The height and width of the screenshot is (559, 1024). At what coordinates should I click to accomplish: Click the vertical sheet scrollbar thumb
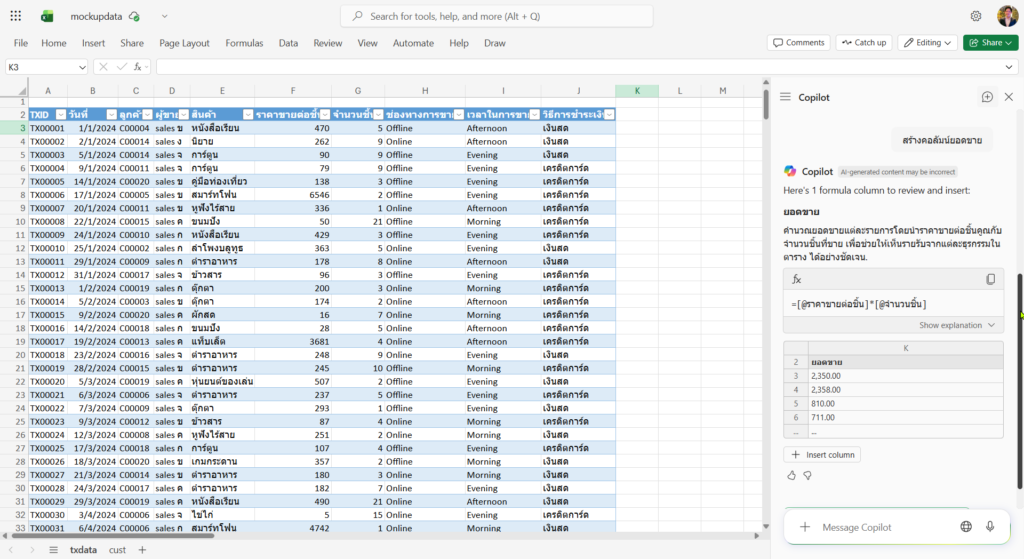pos(765,104)
